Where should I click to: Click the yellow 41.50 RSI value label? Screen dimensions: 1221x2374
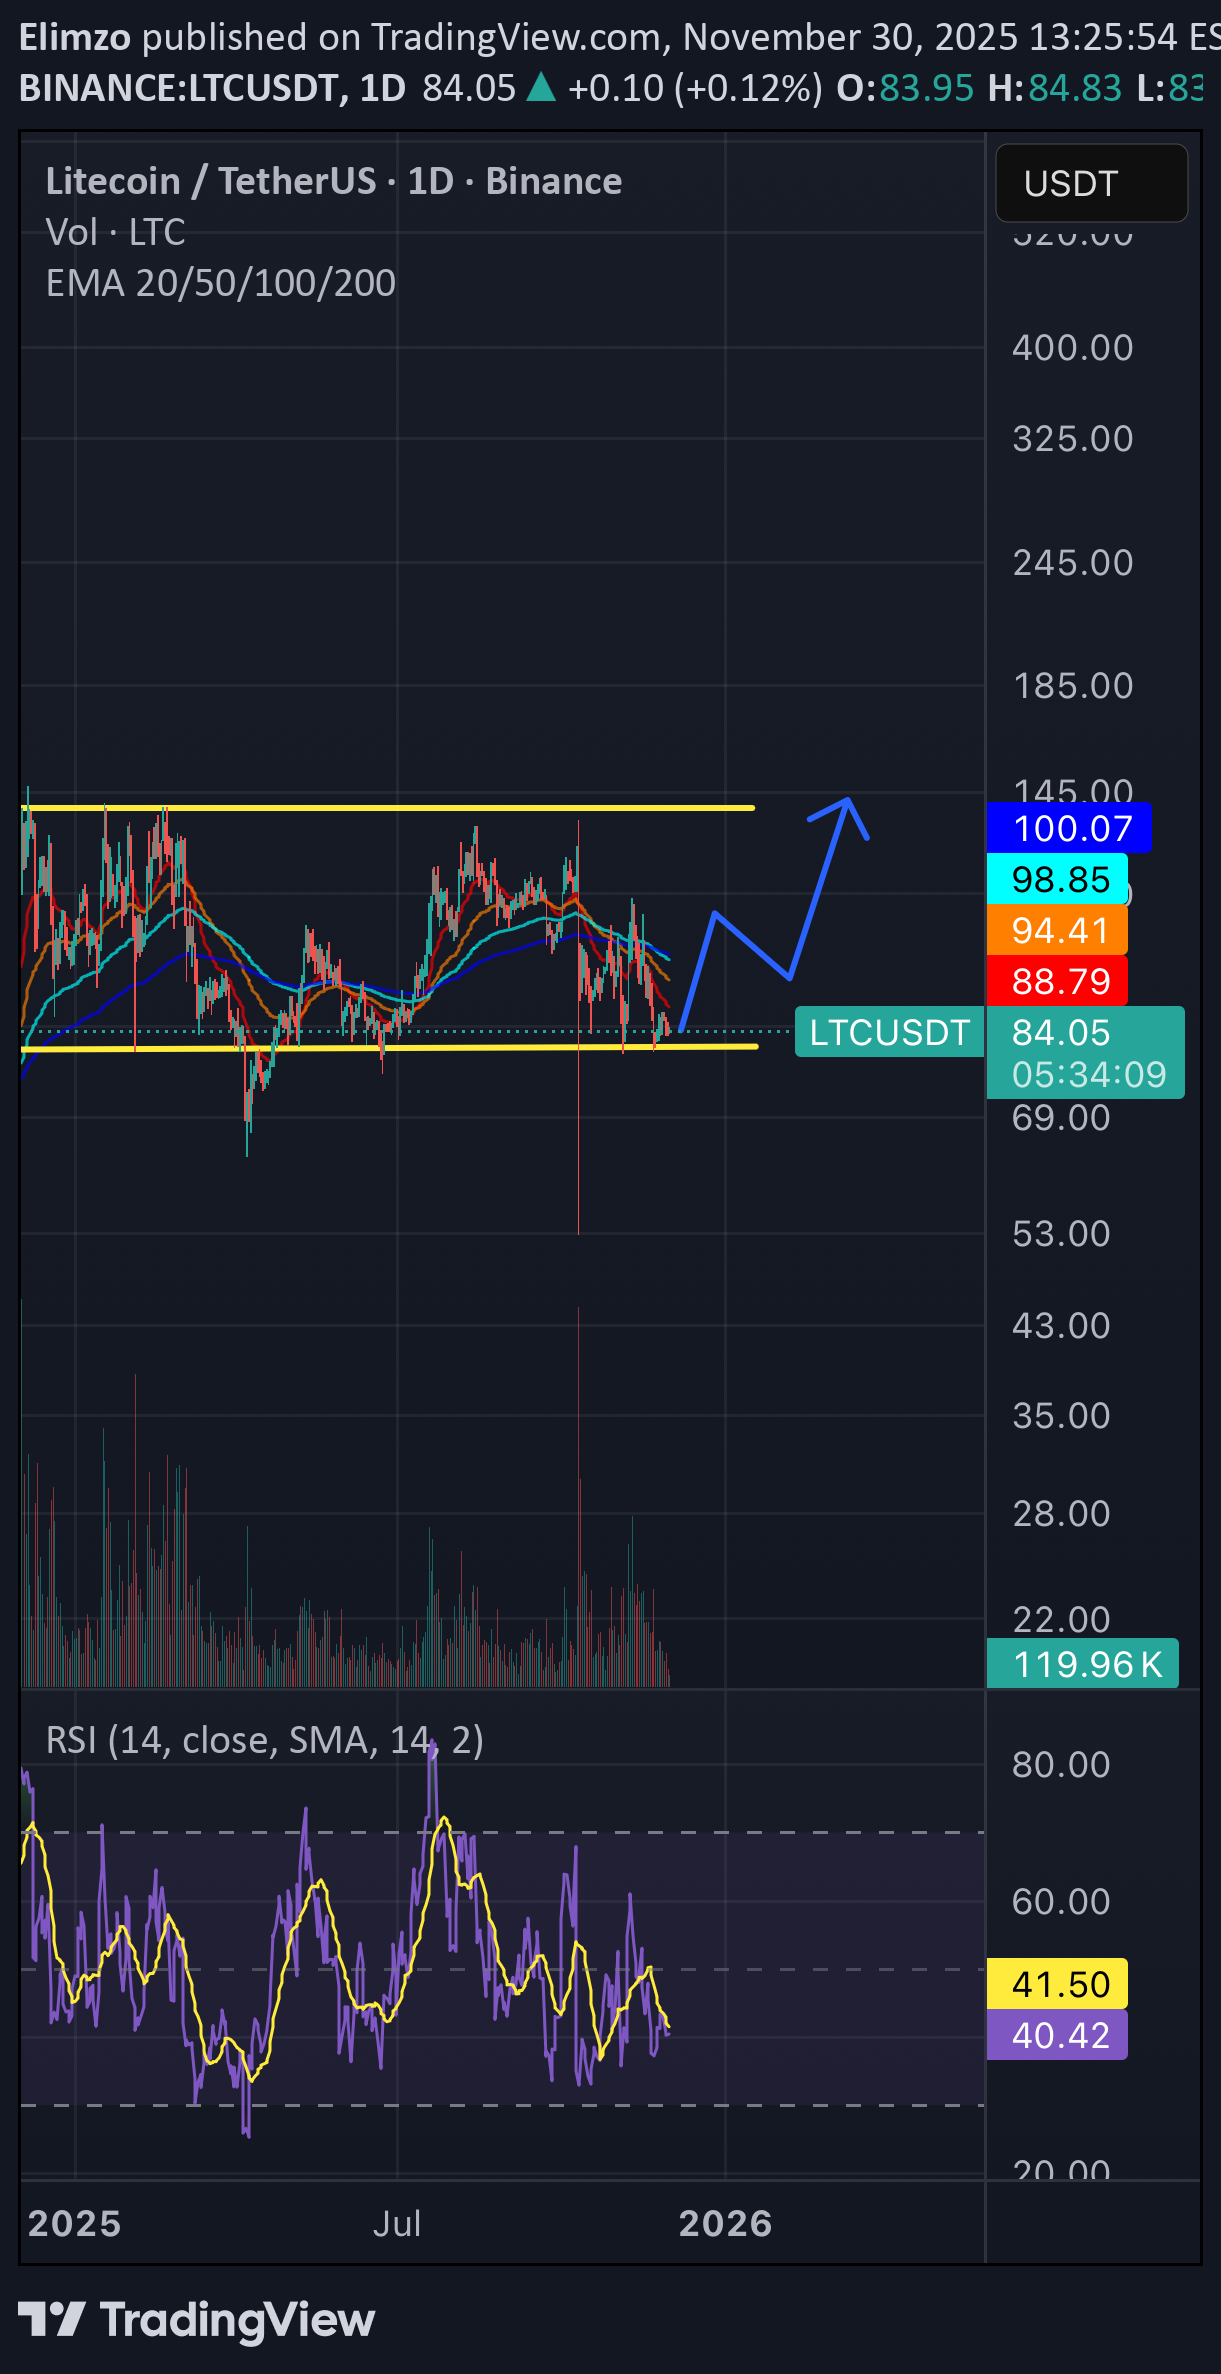pos(1057,1984)
